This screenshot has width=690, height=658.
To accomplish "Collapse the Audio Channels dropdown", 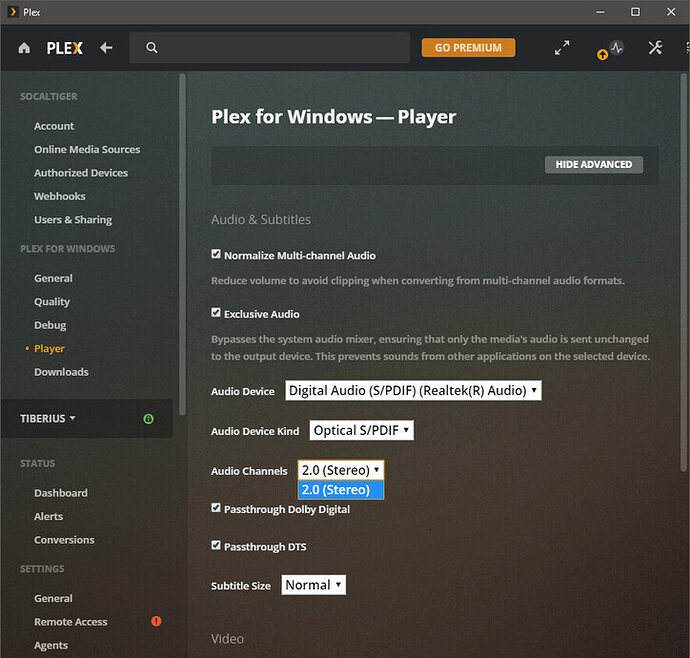I will (341, 470).
